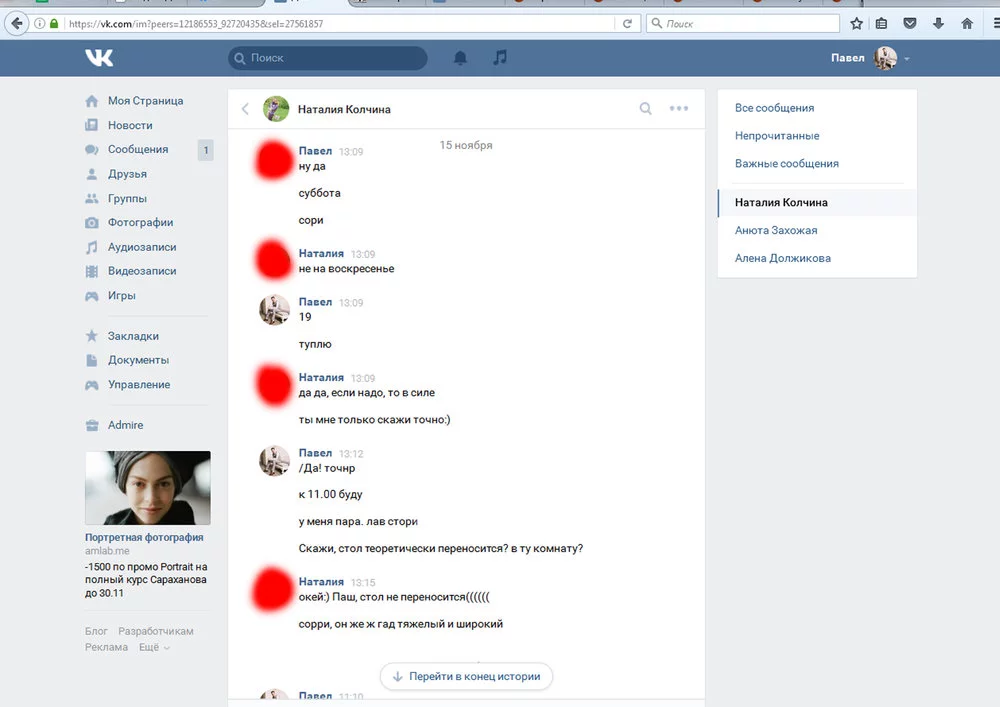
Task: Click Портретная фотография ad title link
Action: point(144,537)
